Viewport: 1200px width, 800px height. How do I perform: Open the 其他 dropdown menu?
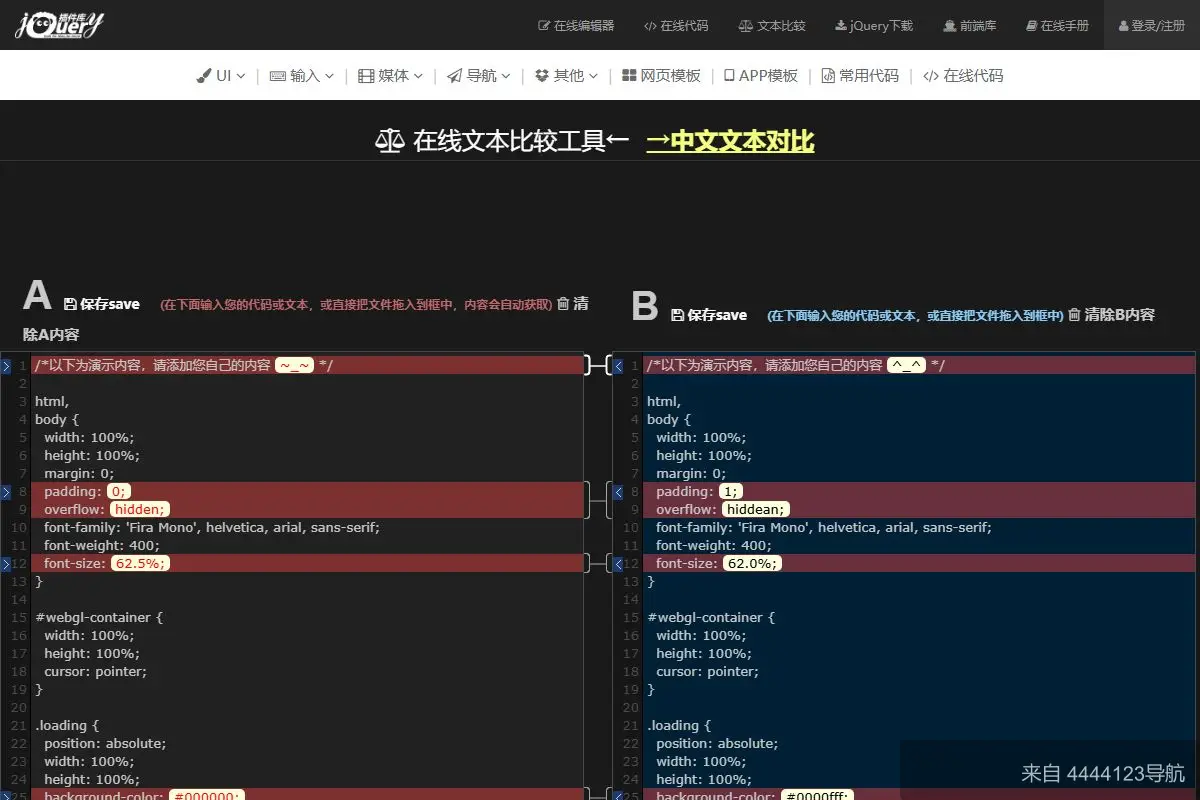click(566, 75)
